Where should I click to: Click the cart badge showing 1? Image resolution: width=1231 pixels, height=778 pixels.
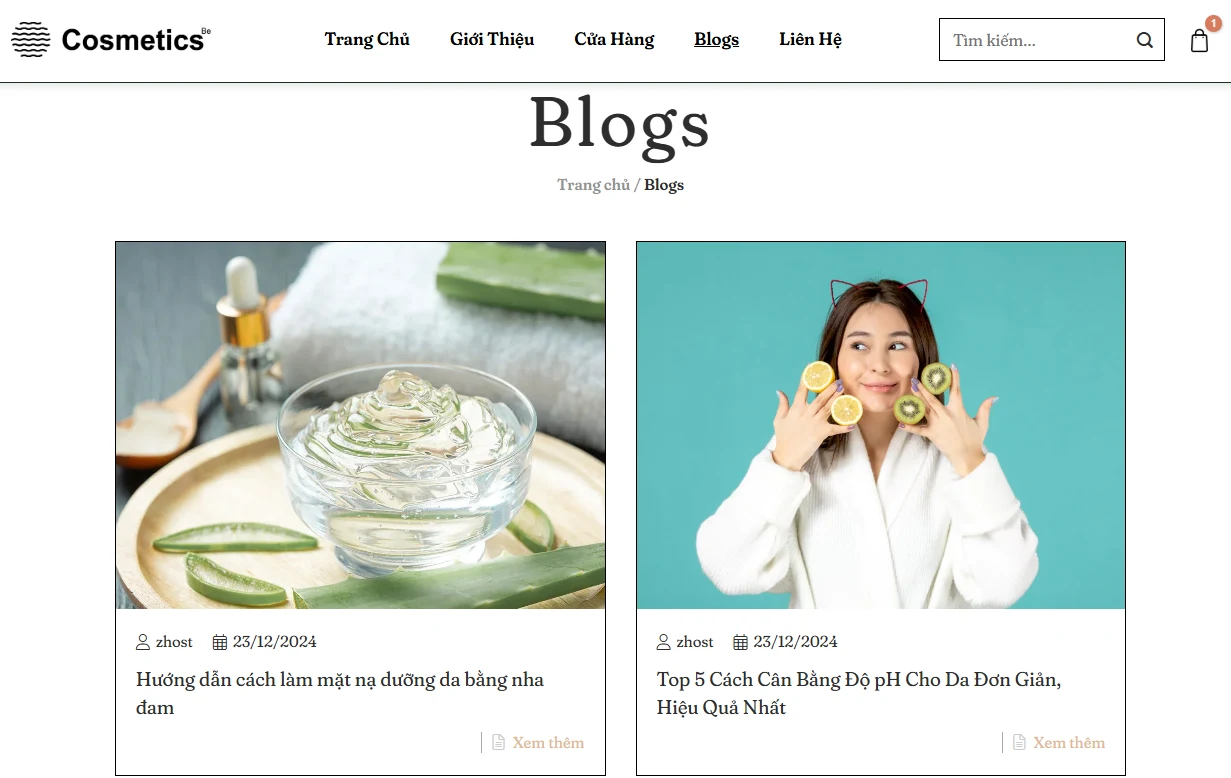[1213, 23]
